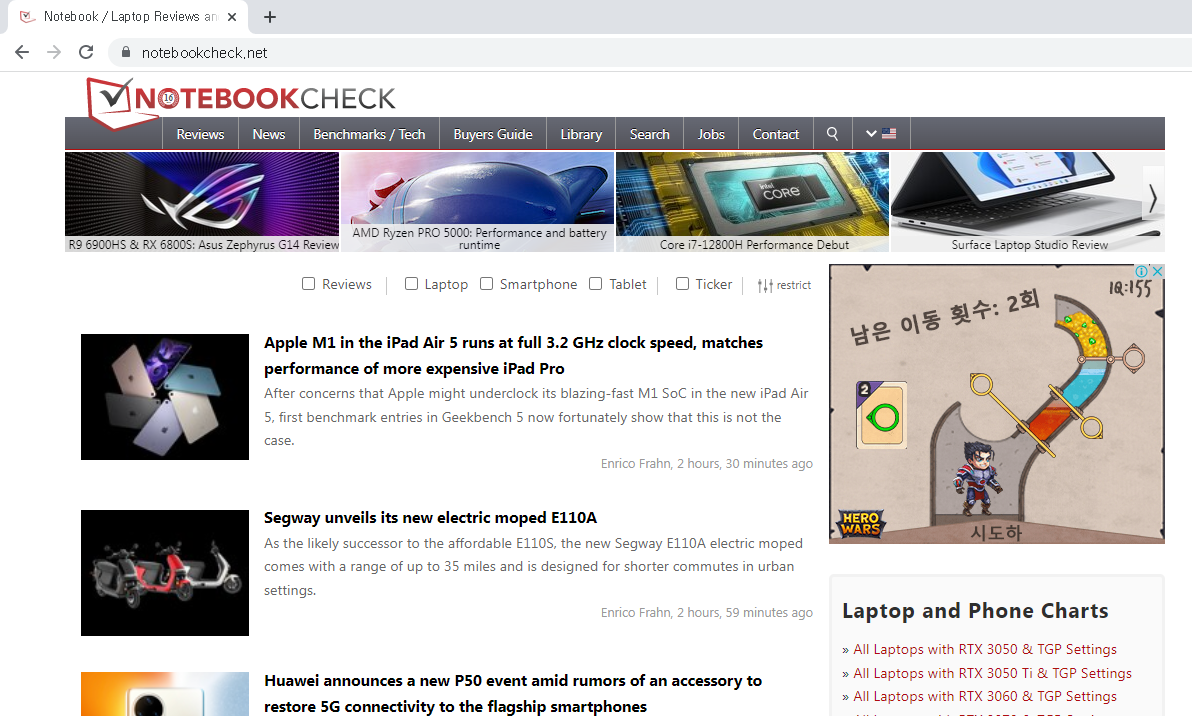The image size is (1192, 716).
Task: Click the browser back arrow
Action: click(22, 52)
